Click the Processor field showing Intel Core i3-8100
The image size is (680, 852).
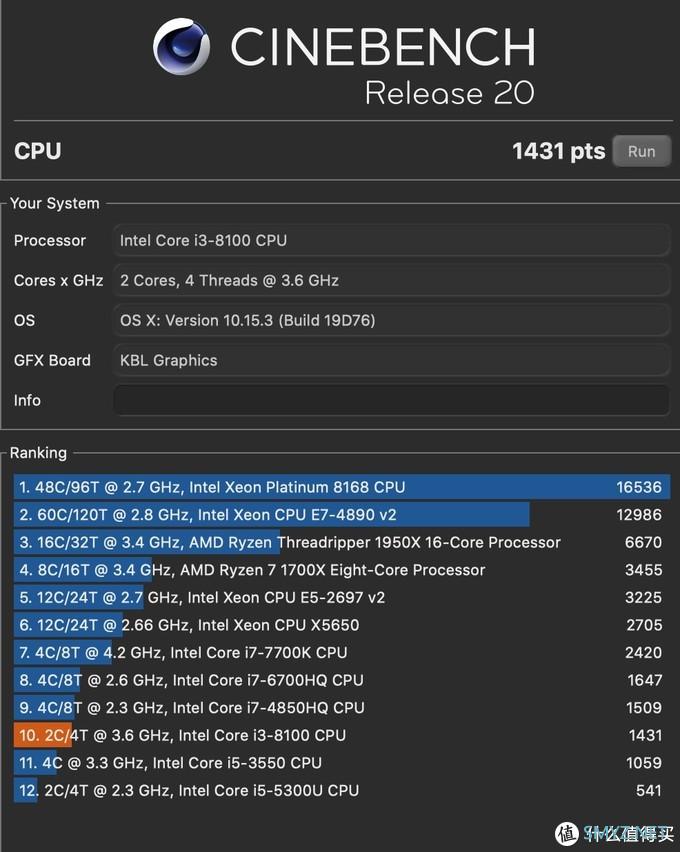[391, 240]
